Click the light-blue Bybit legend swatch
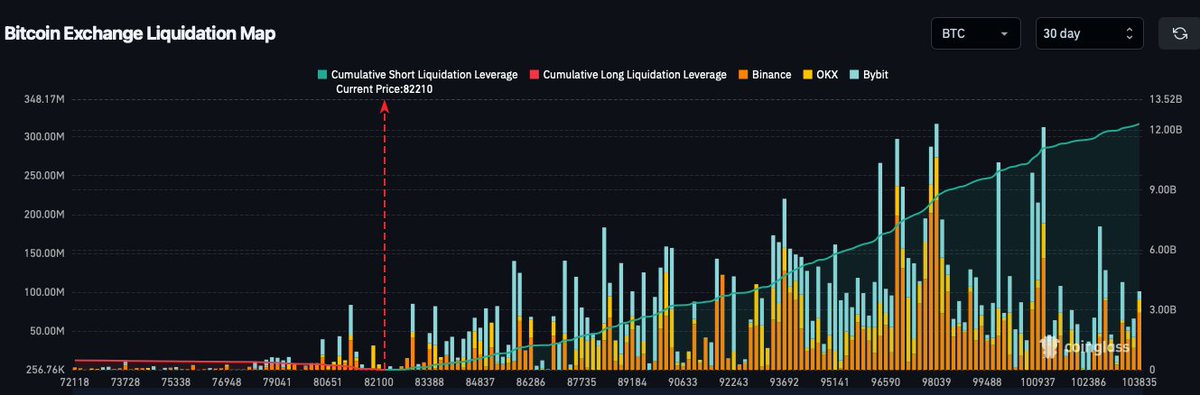This screenshot has width=1200, height=395. tap(853, 75)
